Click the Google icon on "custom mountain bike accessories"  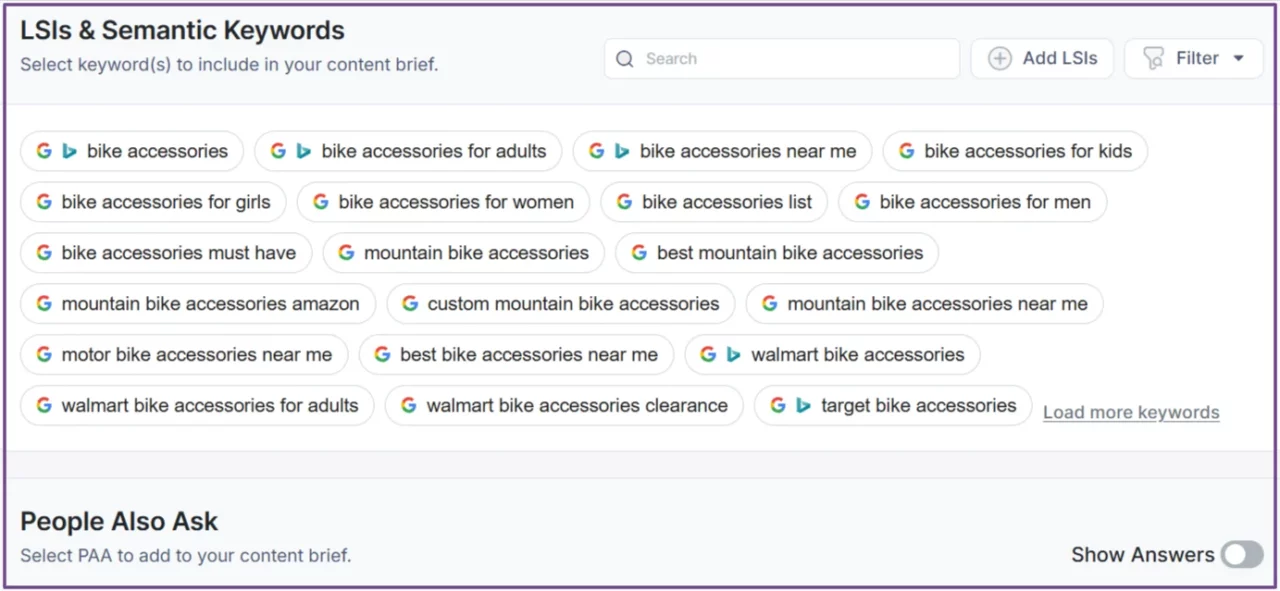pyautogui.click(x=410, y=303)
